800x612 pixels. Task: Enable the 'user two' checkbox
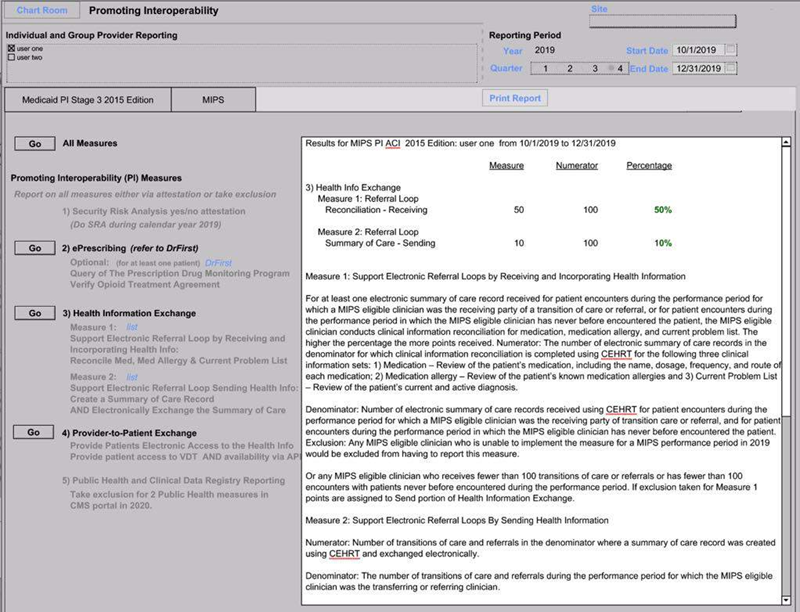click(x=11, y=57)
